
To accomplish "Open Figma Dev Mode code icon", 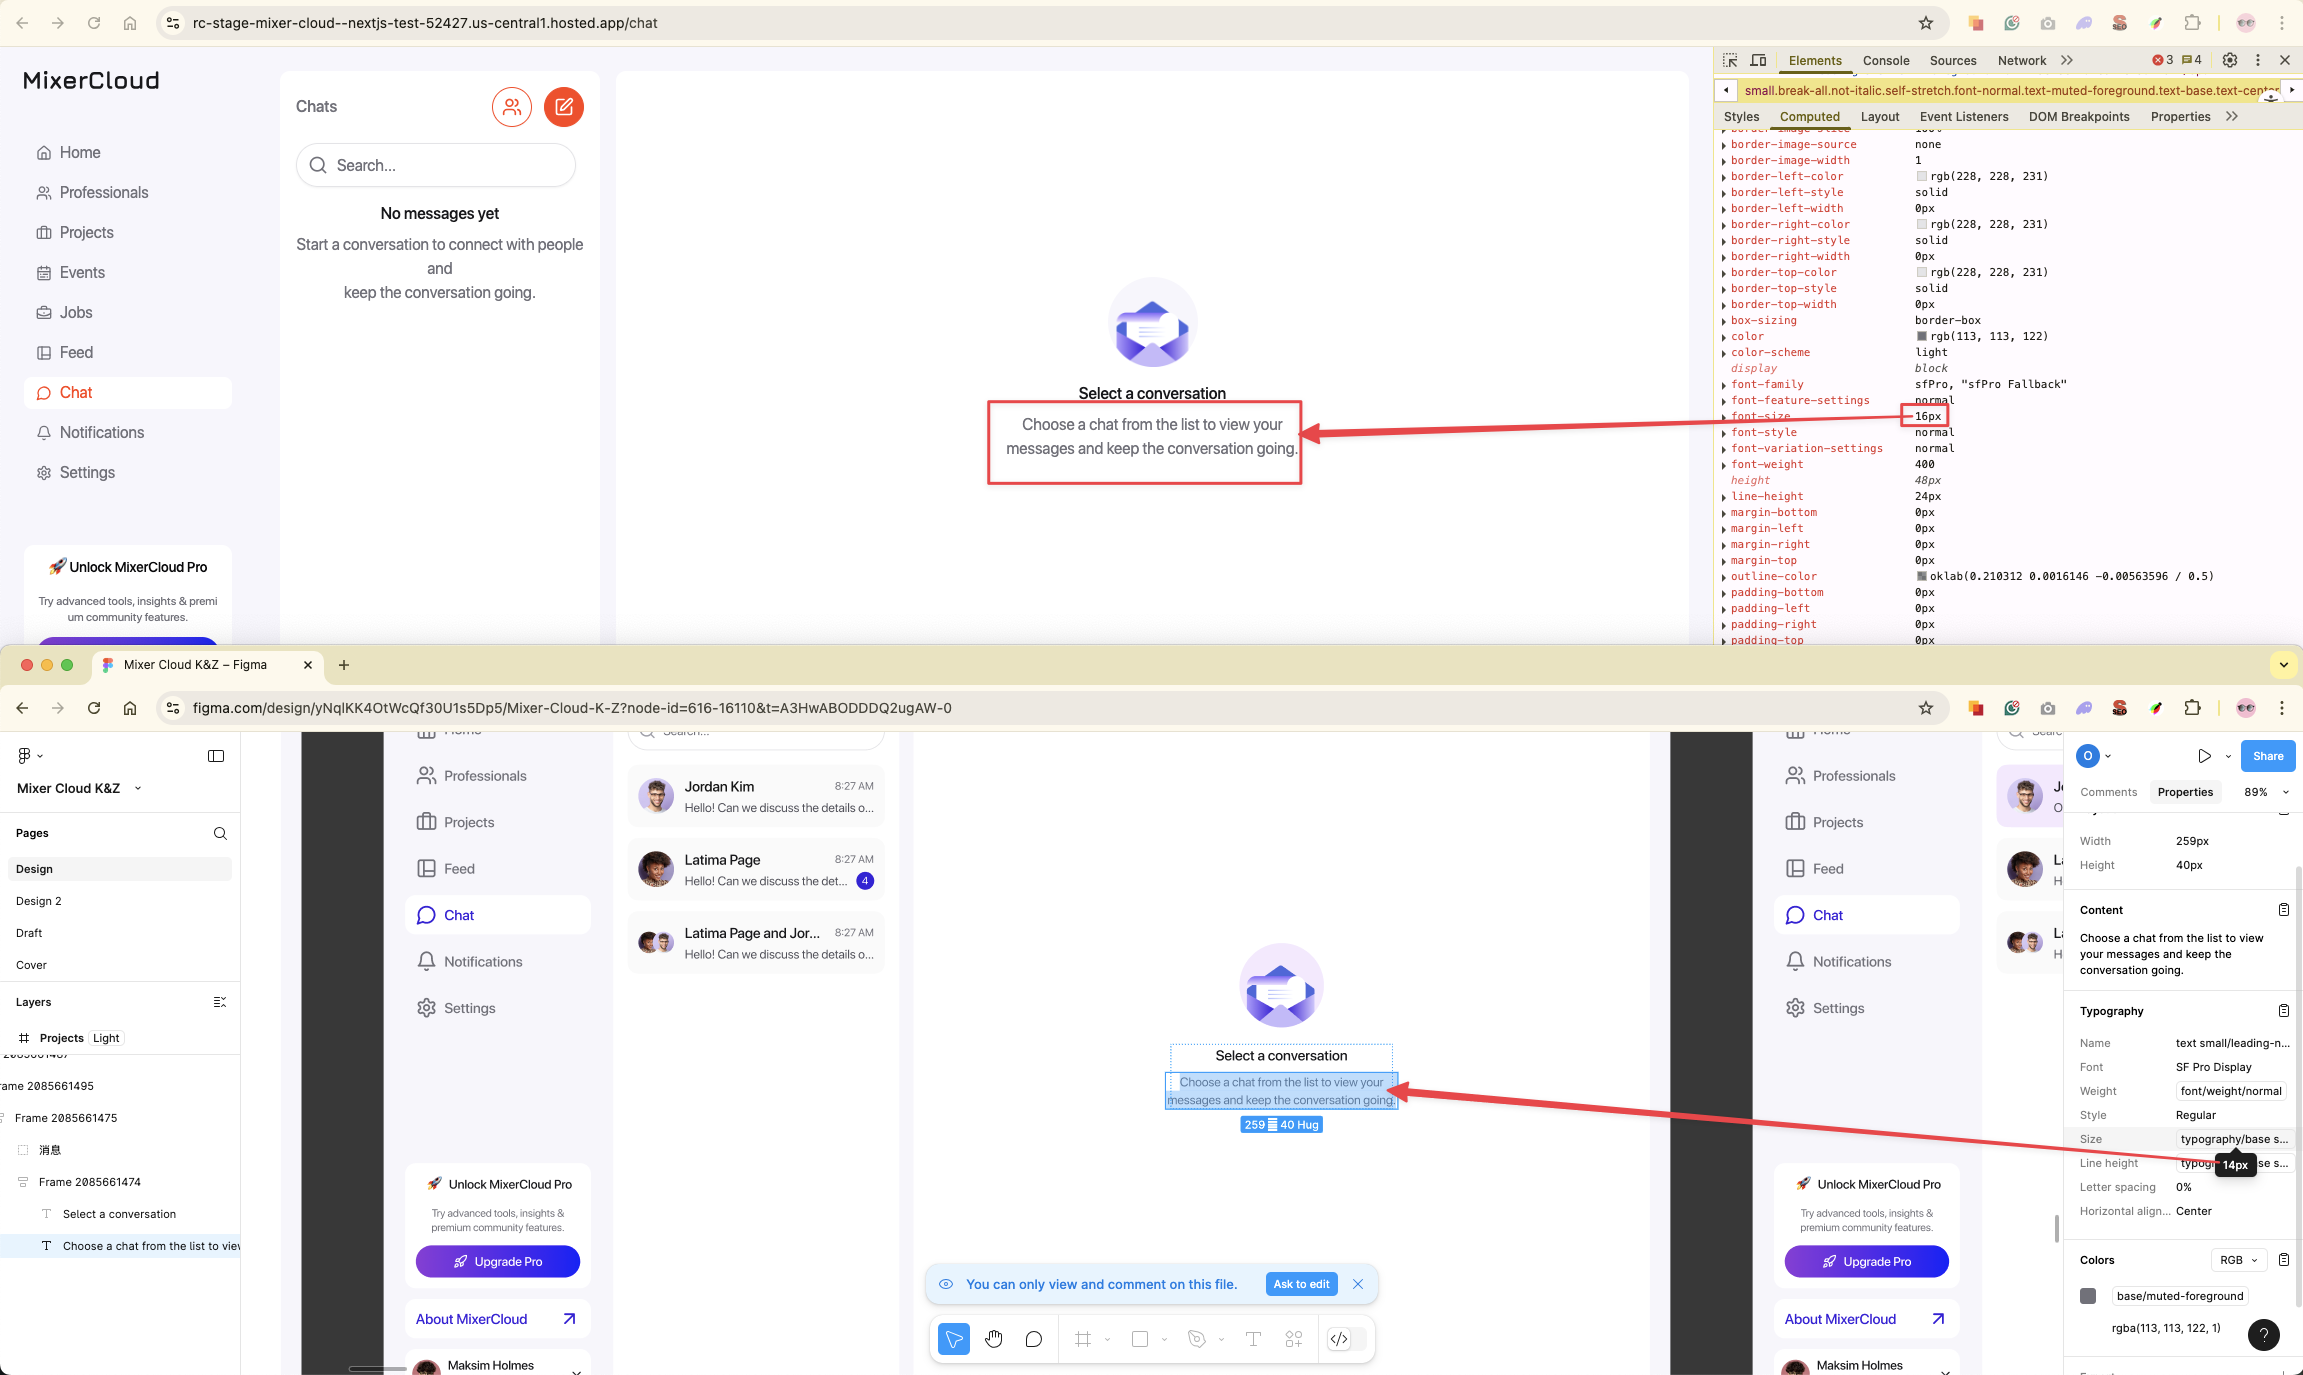I will (x=1339, y=1339).
